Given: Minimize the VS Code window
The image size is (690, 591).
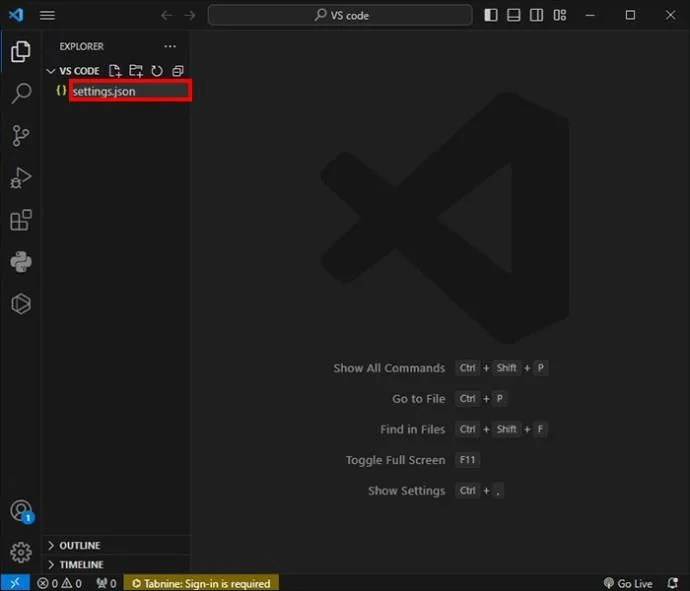Looking at the screenshot, I should coord(590,15).
